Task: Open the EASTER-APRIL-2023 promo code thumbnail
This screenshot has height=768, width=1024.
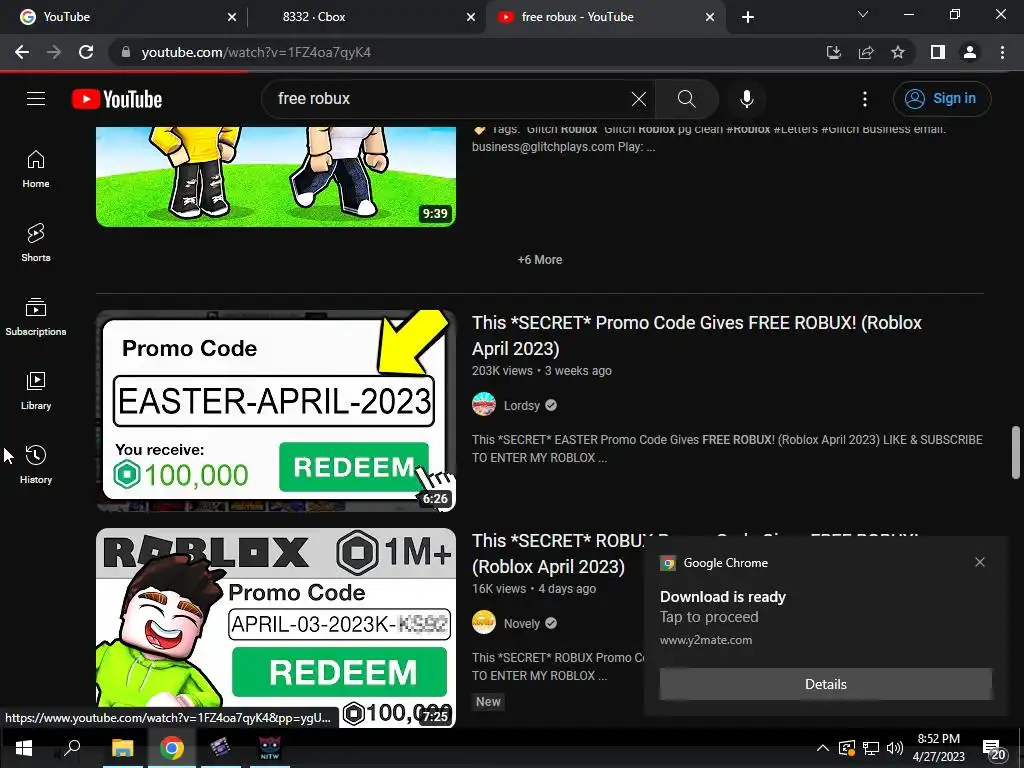Action: (x=276, y=411)
